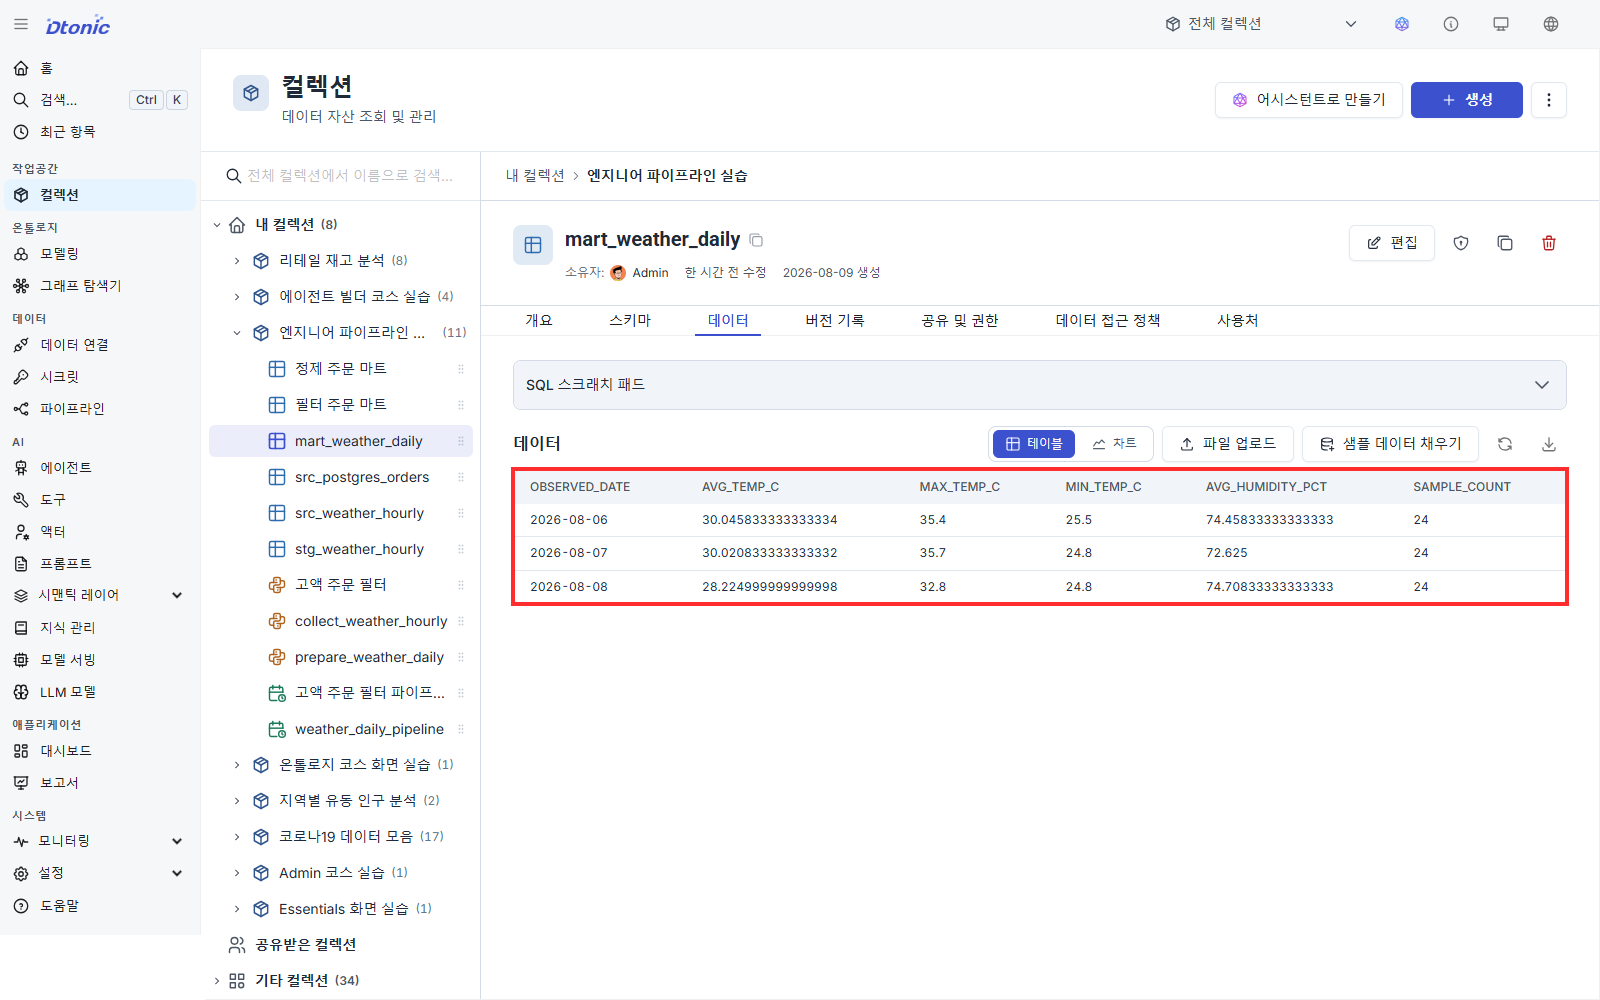Delete dataset with red trash icon
This screenshot has height=1000, width=1600.
point(1549,243)
